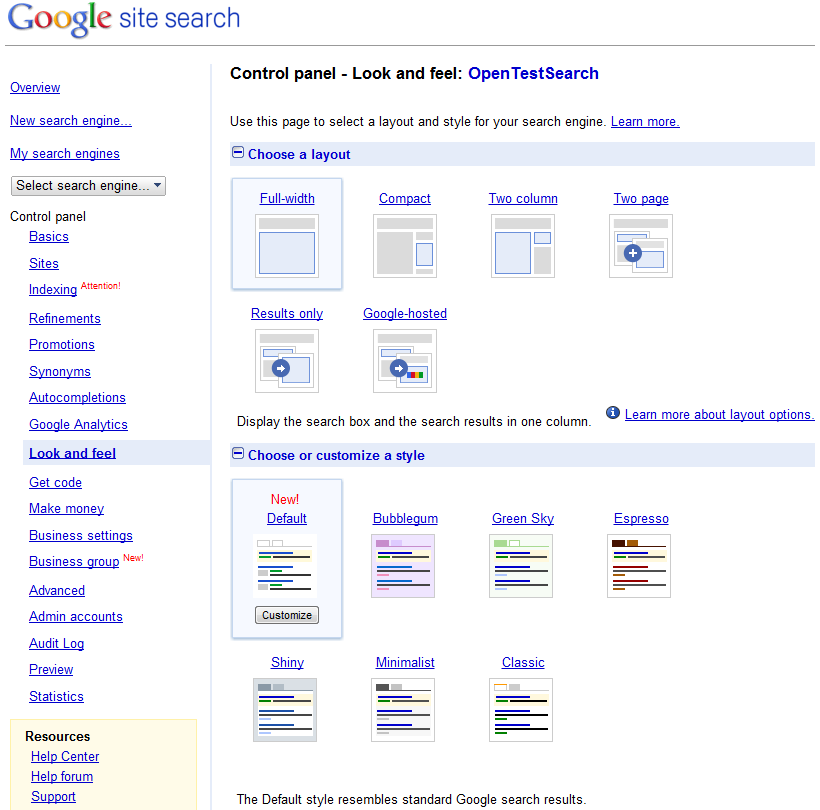820x810 pixels.
Task: Click the Results only text link
Action: click(287, 313)
